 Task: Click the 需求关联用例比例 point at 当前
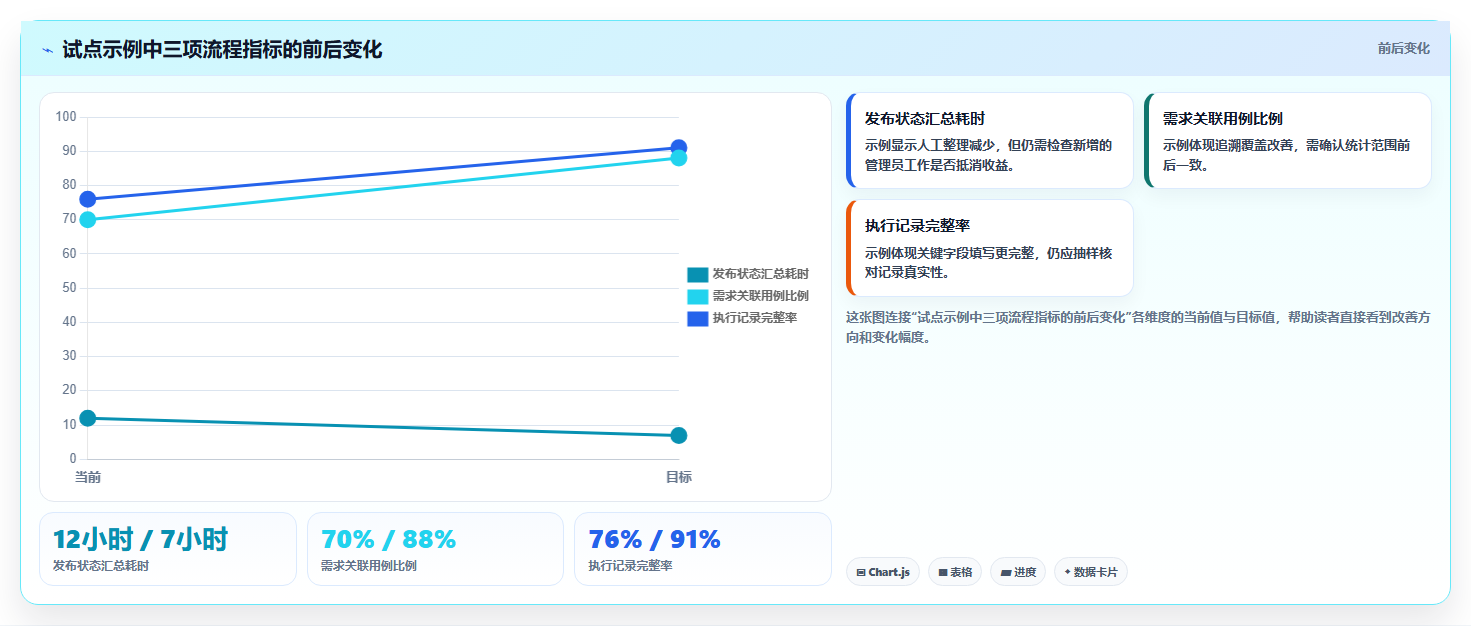point(88,220)
